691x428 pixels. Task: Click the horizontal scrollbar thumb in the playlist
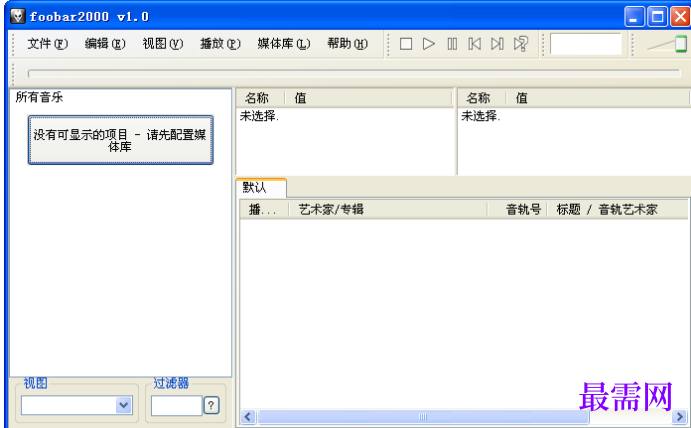(x=423, y=417)
